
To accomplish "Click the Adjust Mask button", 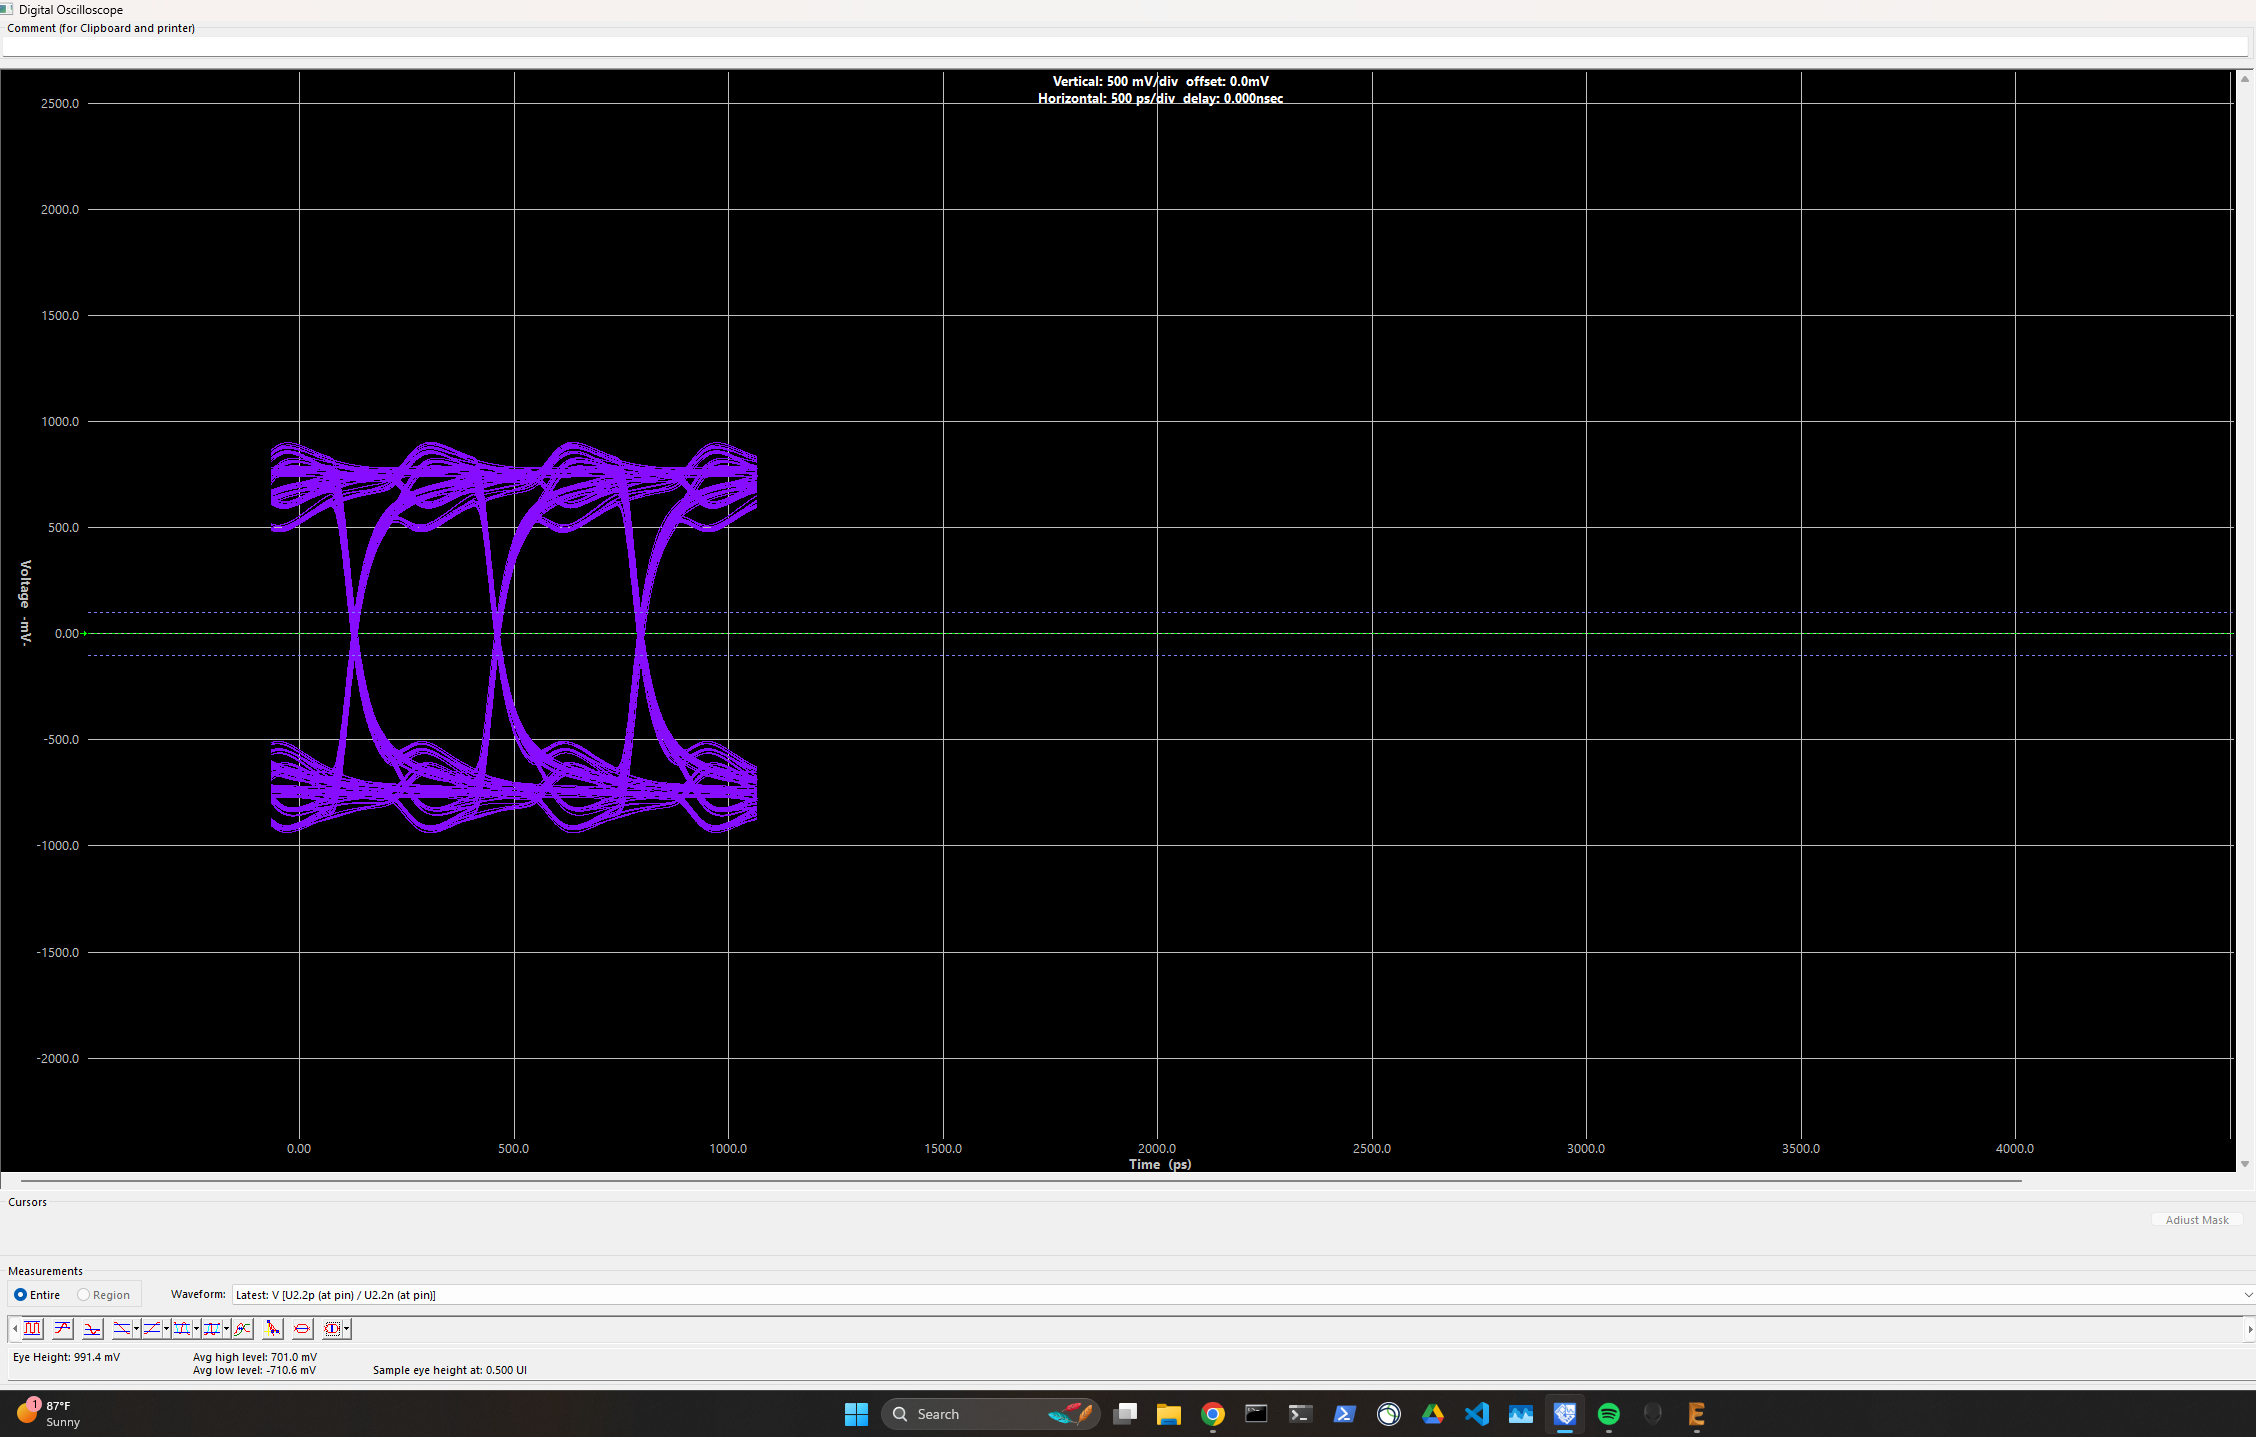I will (2197, 1220).
